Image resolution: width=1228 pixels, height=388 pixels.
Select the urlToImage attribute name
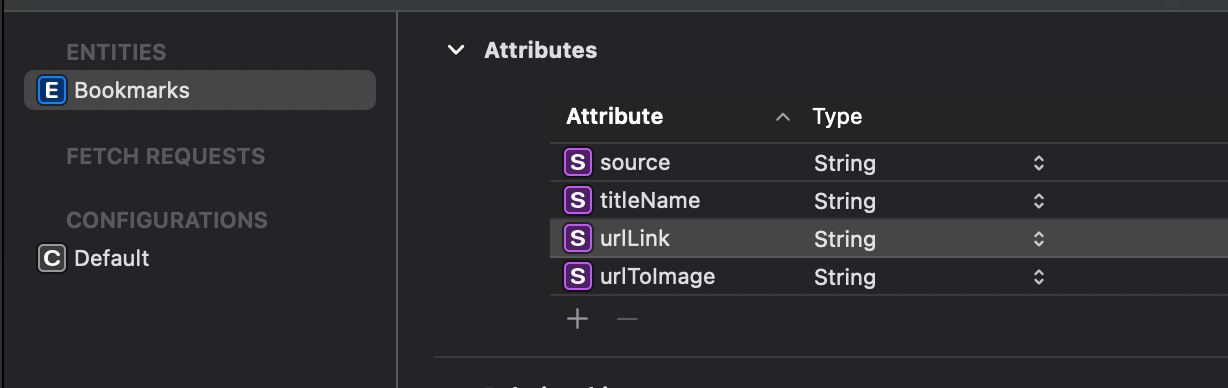[657, 277]
